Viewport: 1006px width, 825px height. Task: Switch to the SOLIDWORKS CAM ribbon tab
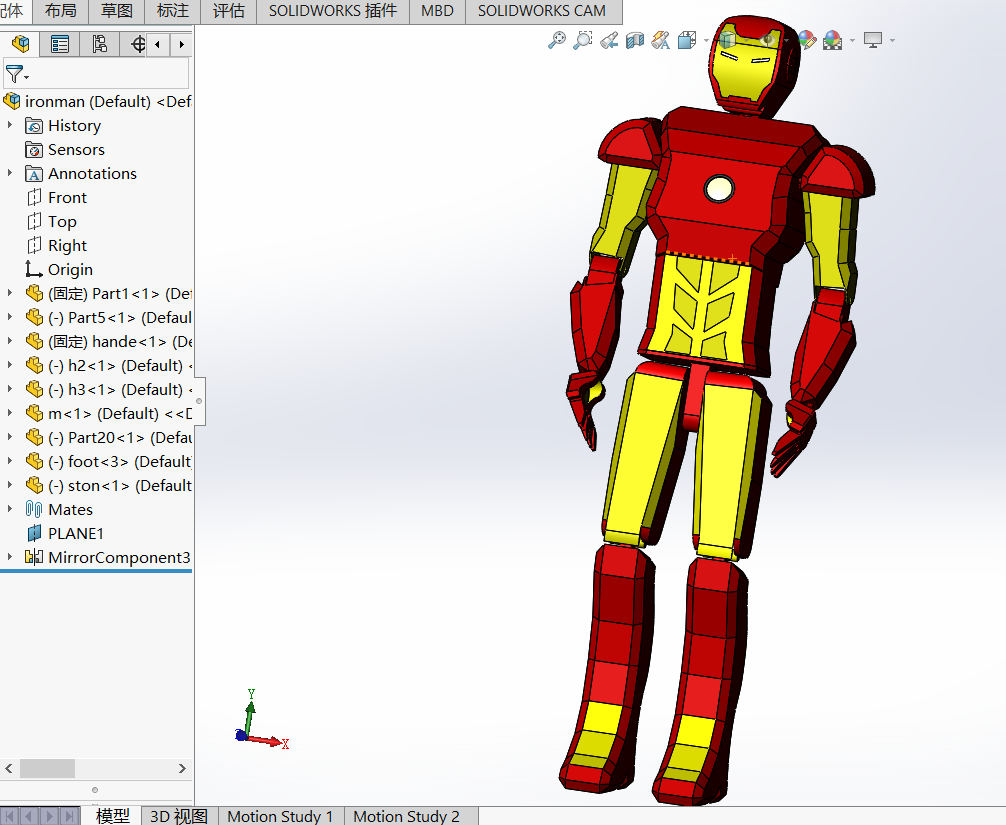[541, 11]
